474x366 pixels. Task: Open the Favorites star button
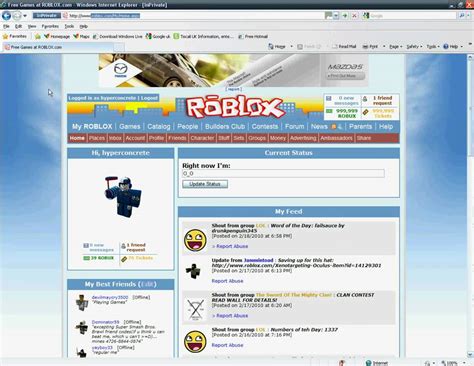[x=14, y=36]
